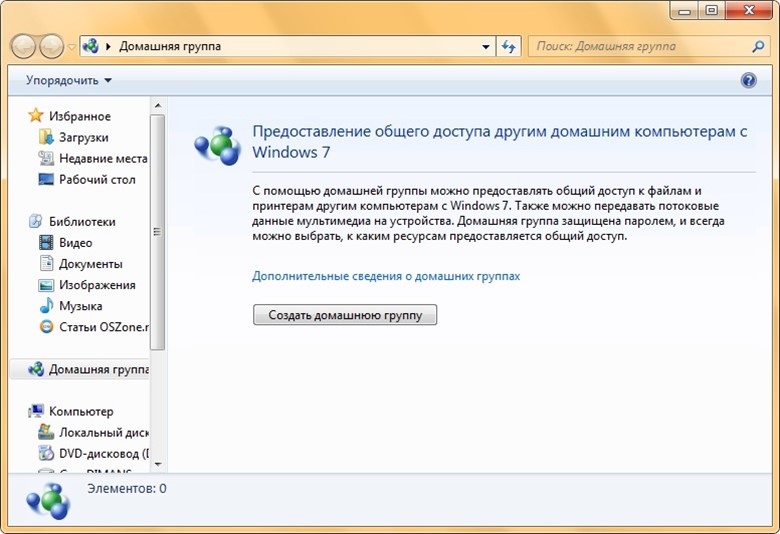Open Рабочий стол in navigation pane
This screenshot has width=780, height=534.
[x=97, y=179]
